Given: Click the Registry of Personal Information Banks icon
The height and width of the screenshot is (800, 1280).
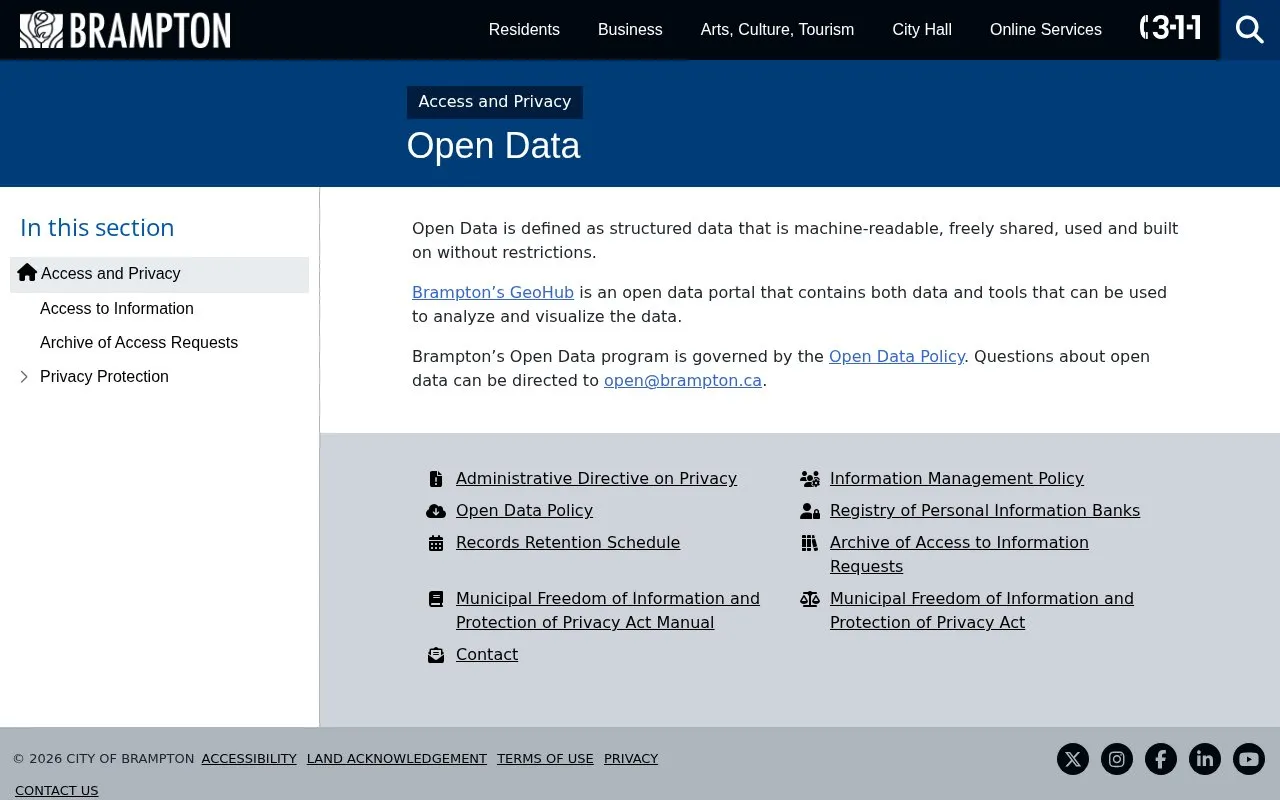Looking at the screenshot, I should click(810, 511).
